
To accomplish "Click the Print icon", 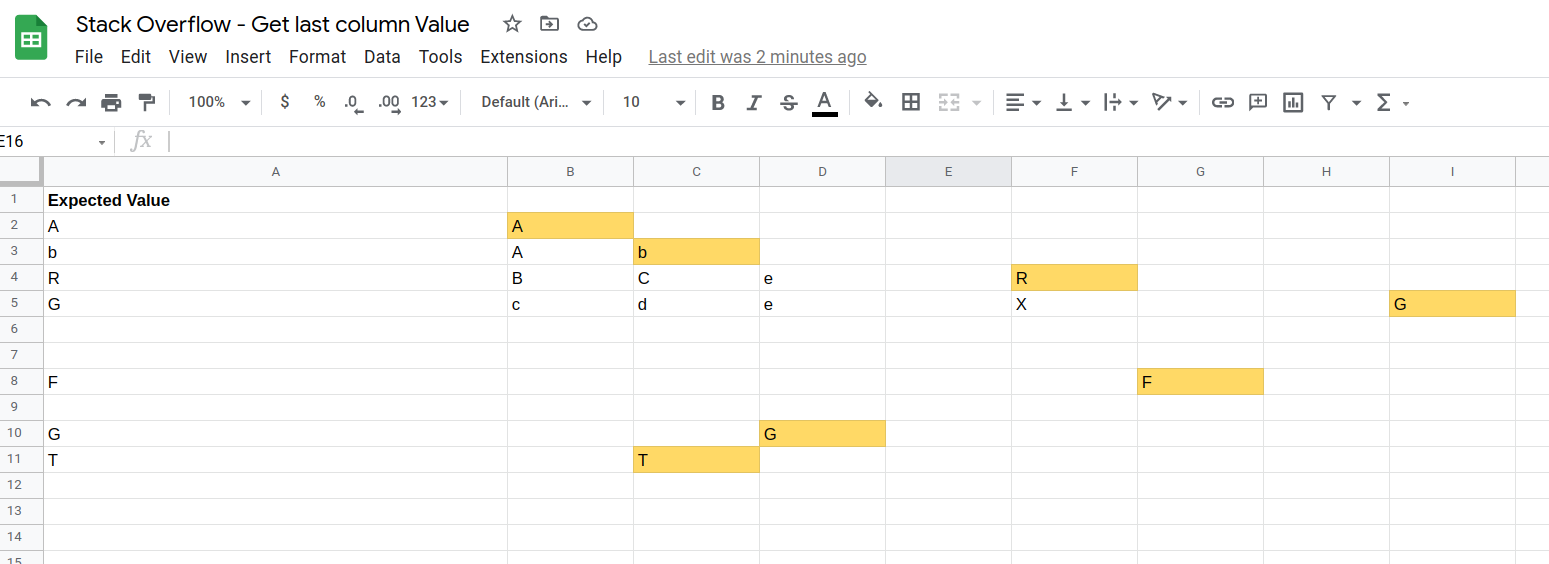I will coord(111,102).
